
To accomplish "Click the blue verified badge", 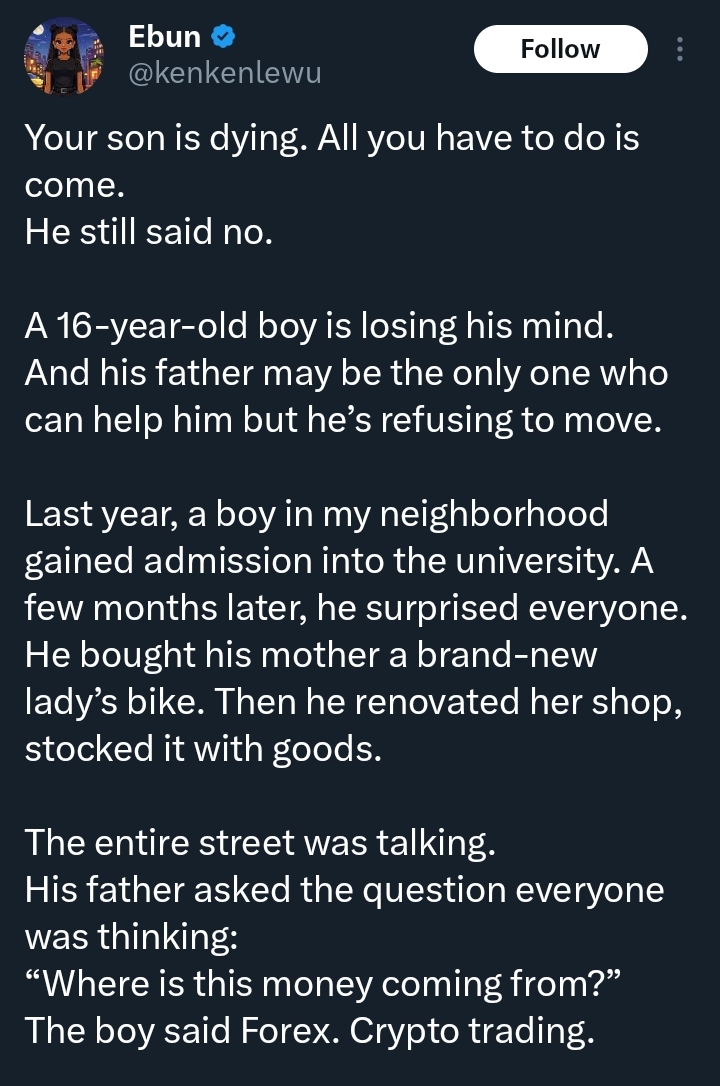I will tap(224, 38).
